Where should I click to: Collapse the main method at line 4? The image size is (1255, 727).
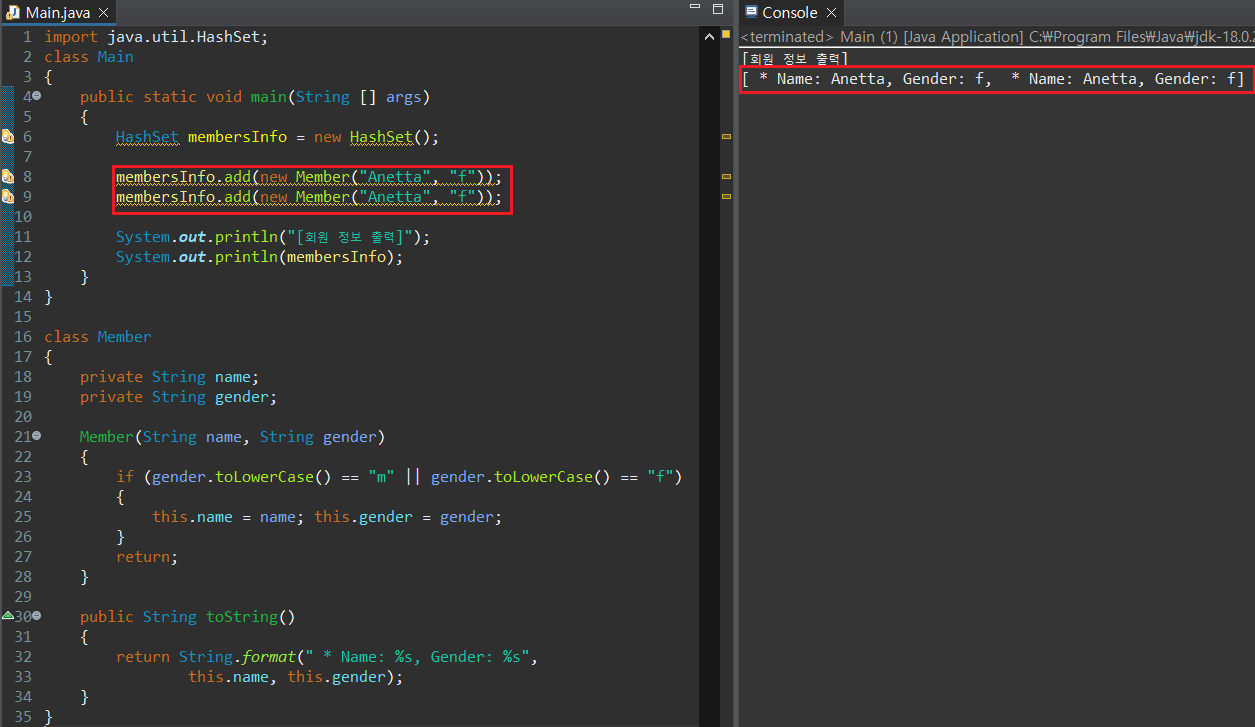coord(37,97)
